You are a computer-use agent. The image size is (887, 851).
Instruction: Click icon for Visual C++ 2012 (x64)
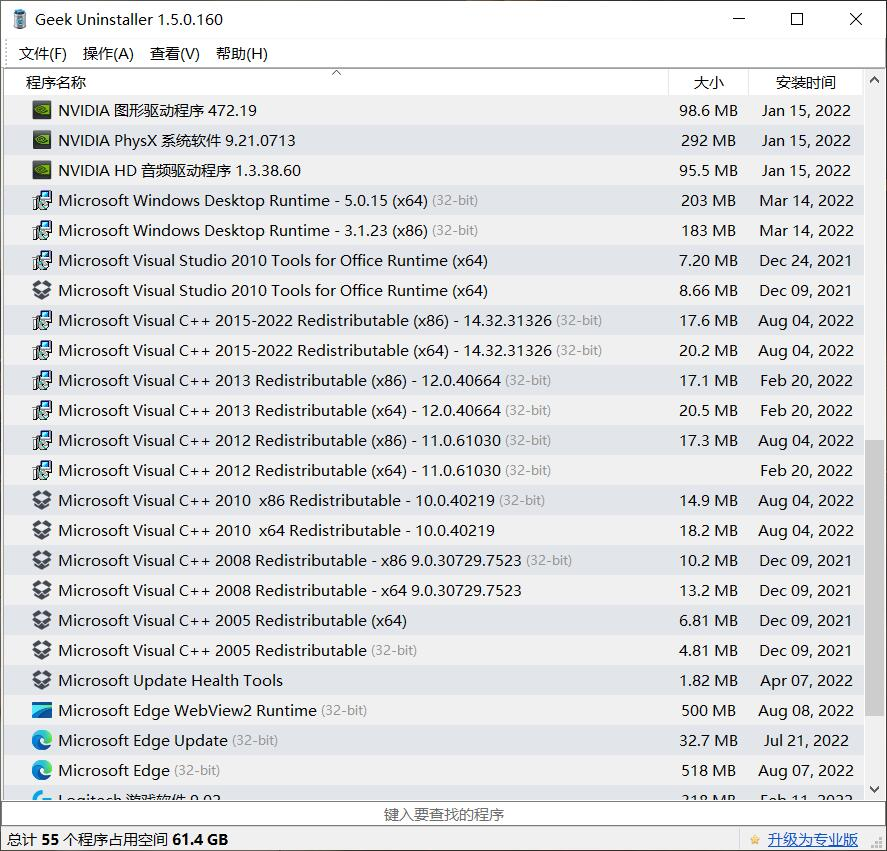[x=42, y=470]
